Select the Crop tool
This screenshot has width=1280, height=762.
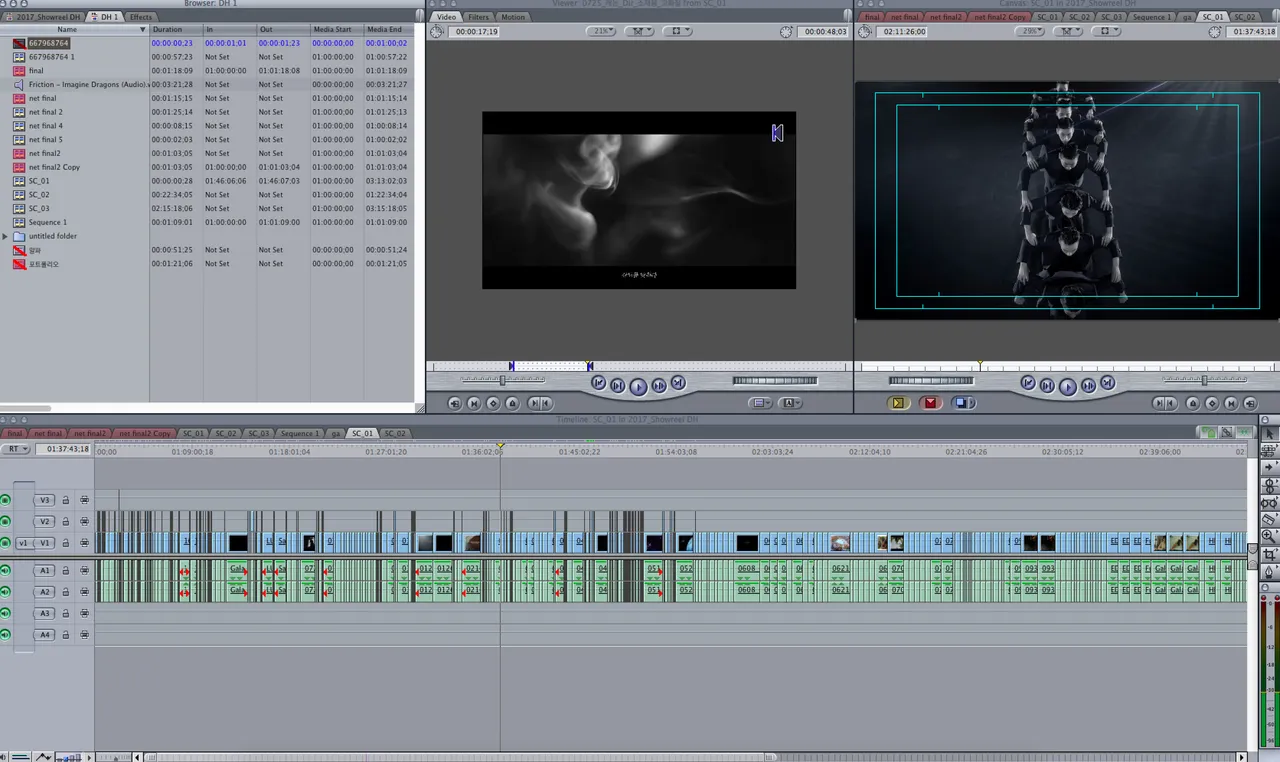point(1270,553)
